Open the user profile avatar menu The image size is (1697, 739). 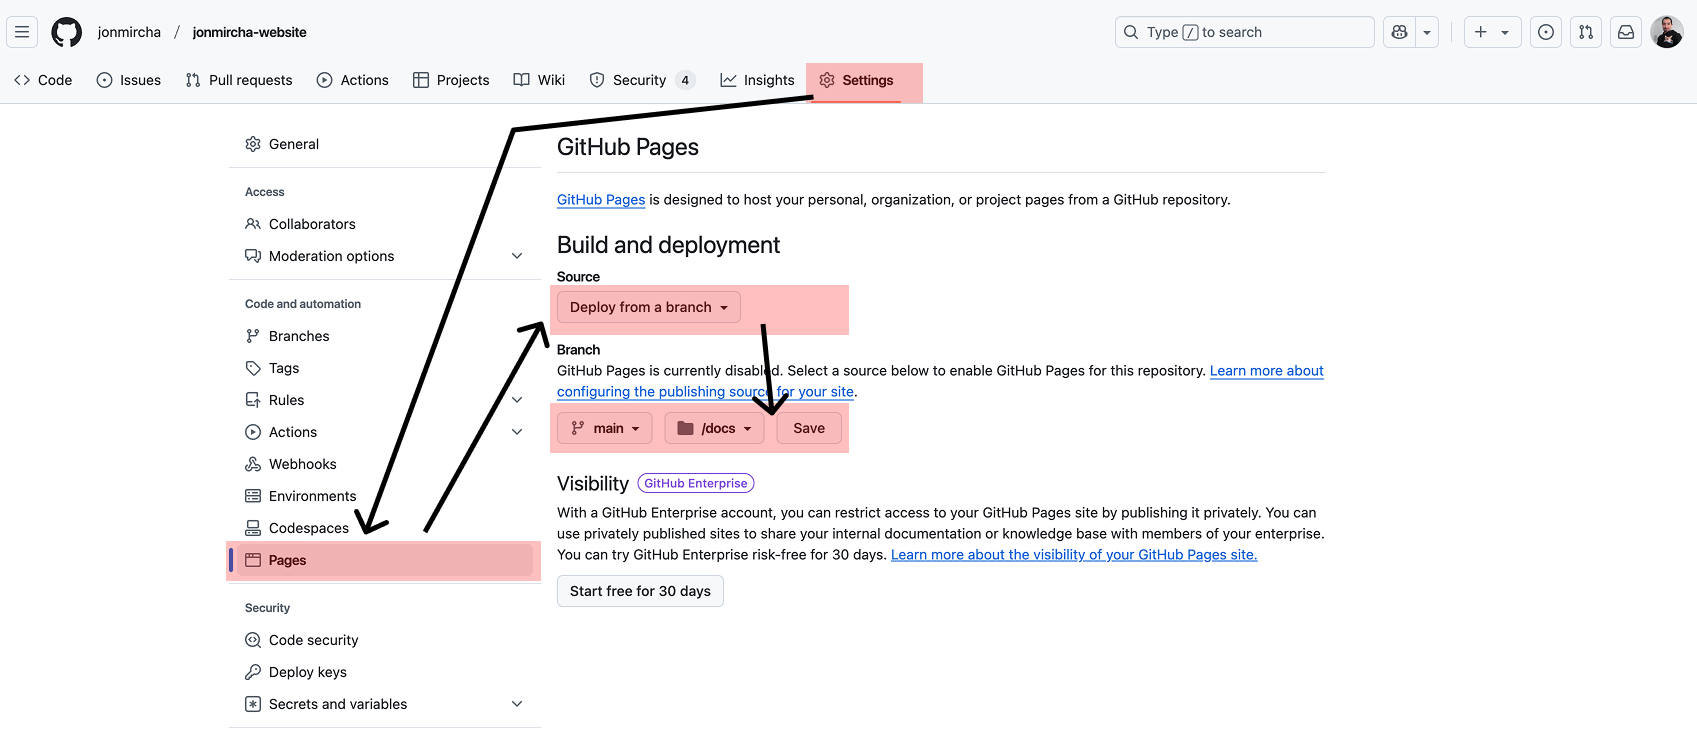tap(1667, 32)
